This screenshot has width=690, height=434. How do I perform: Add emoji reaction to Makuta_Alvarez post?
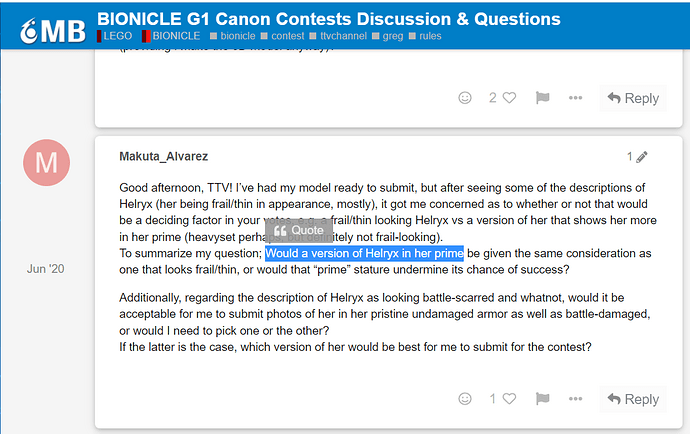pyautogui.click(x=465, y=399)
